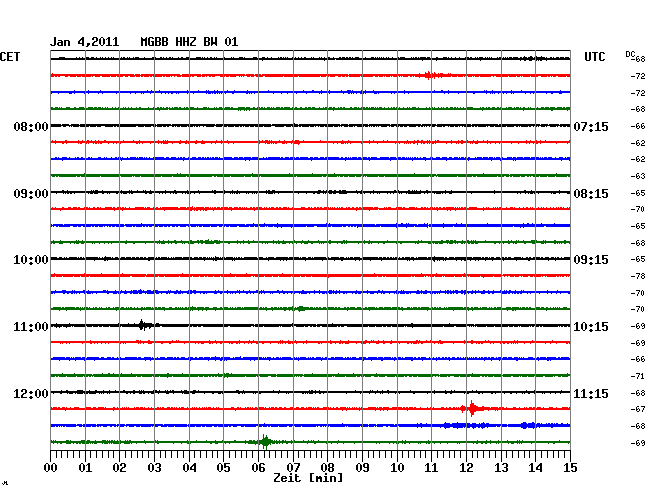Click the 05 minute axis label
This screenshot has height=494, width=650.
coord(223,468)
